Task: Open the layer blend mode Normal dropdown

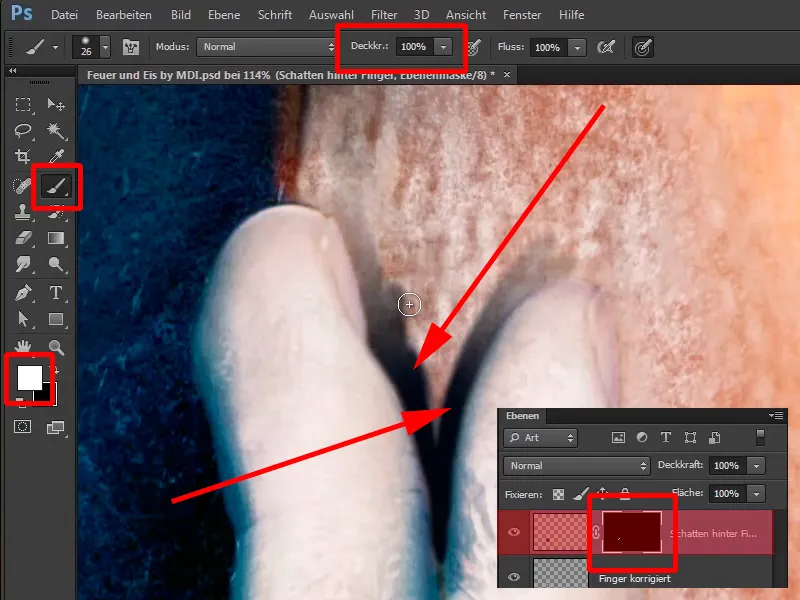Action: pyautogui.click(x=577, y=466)
